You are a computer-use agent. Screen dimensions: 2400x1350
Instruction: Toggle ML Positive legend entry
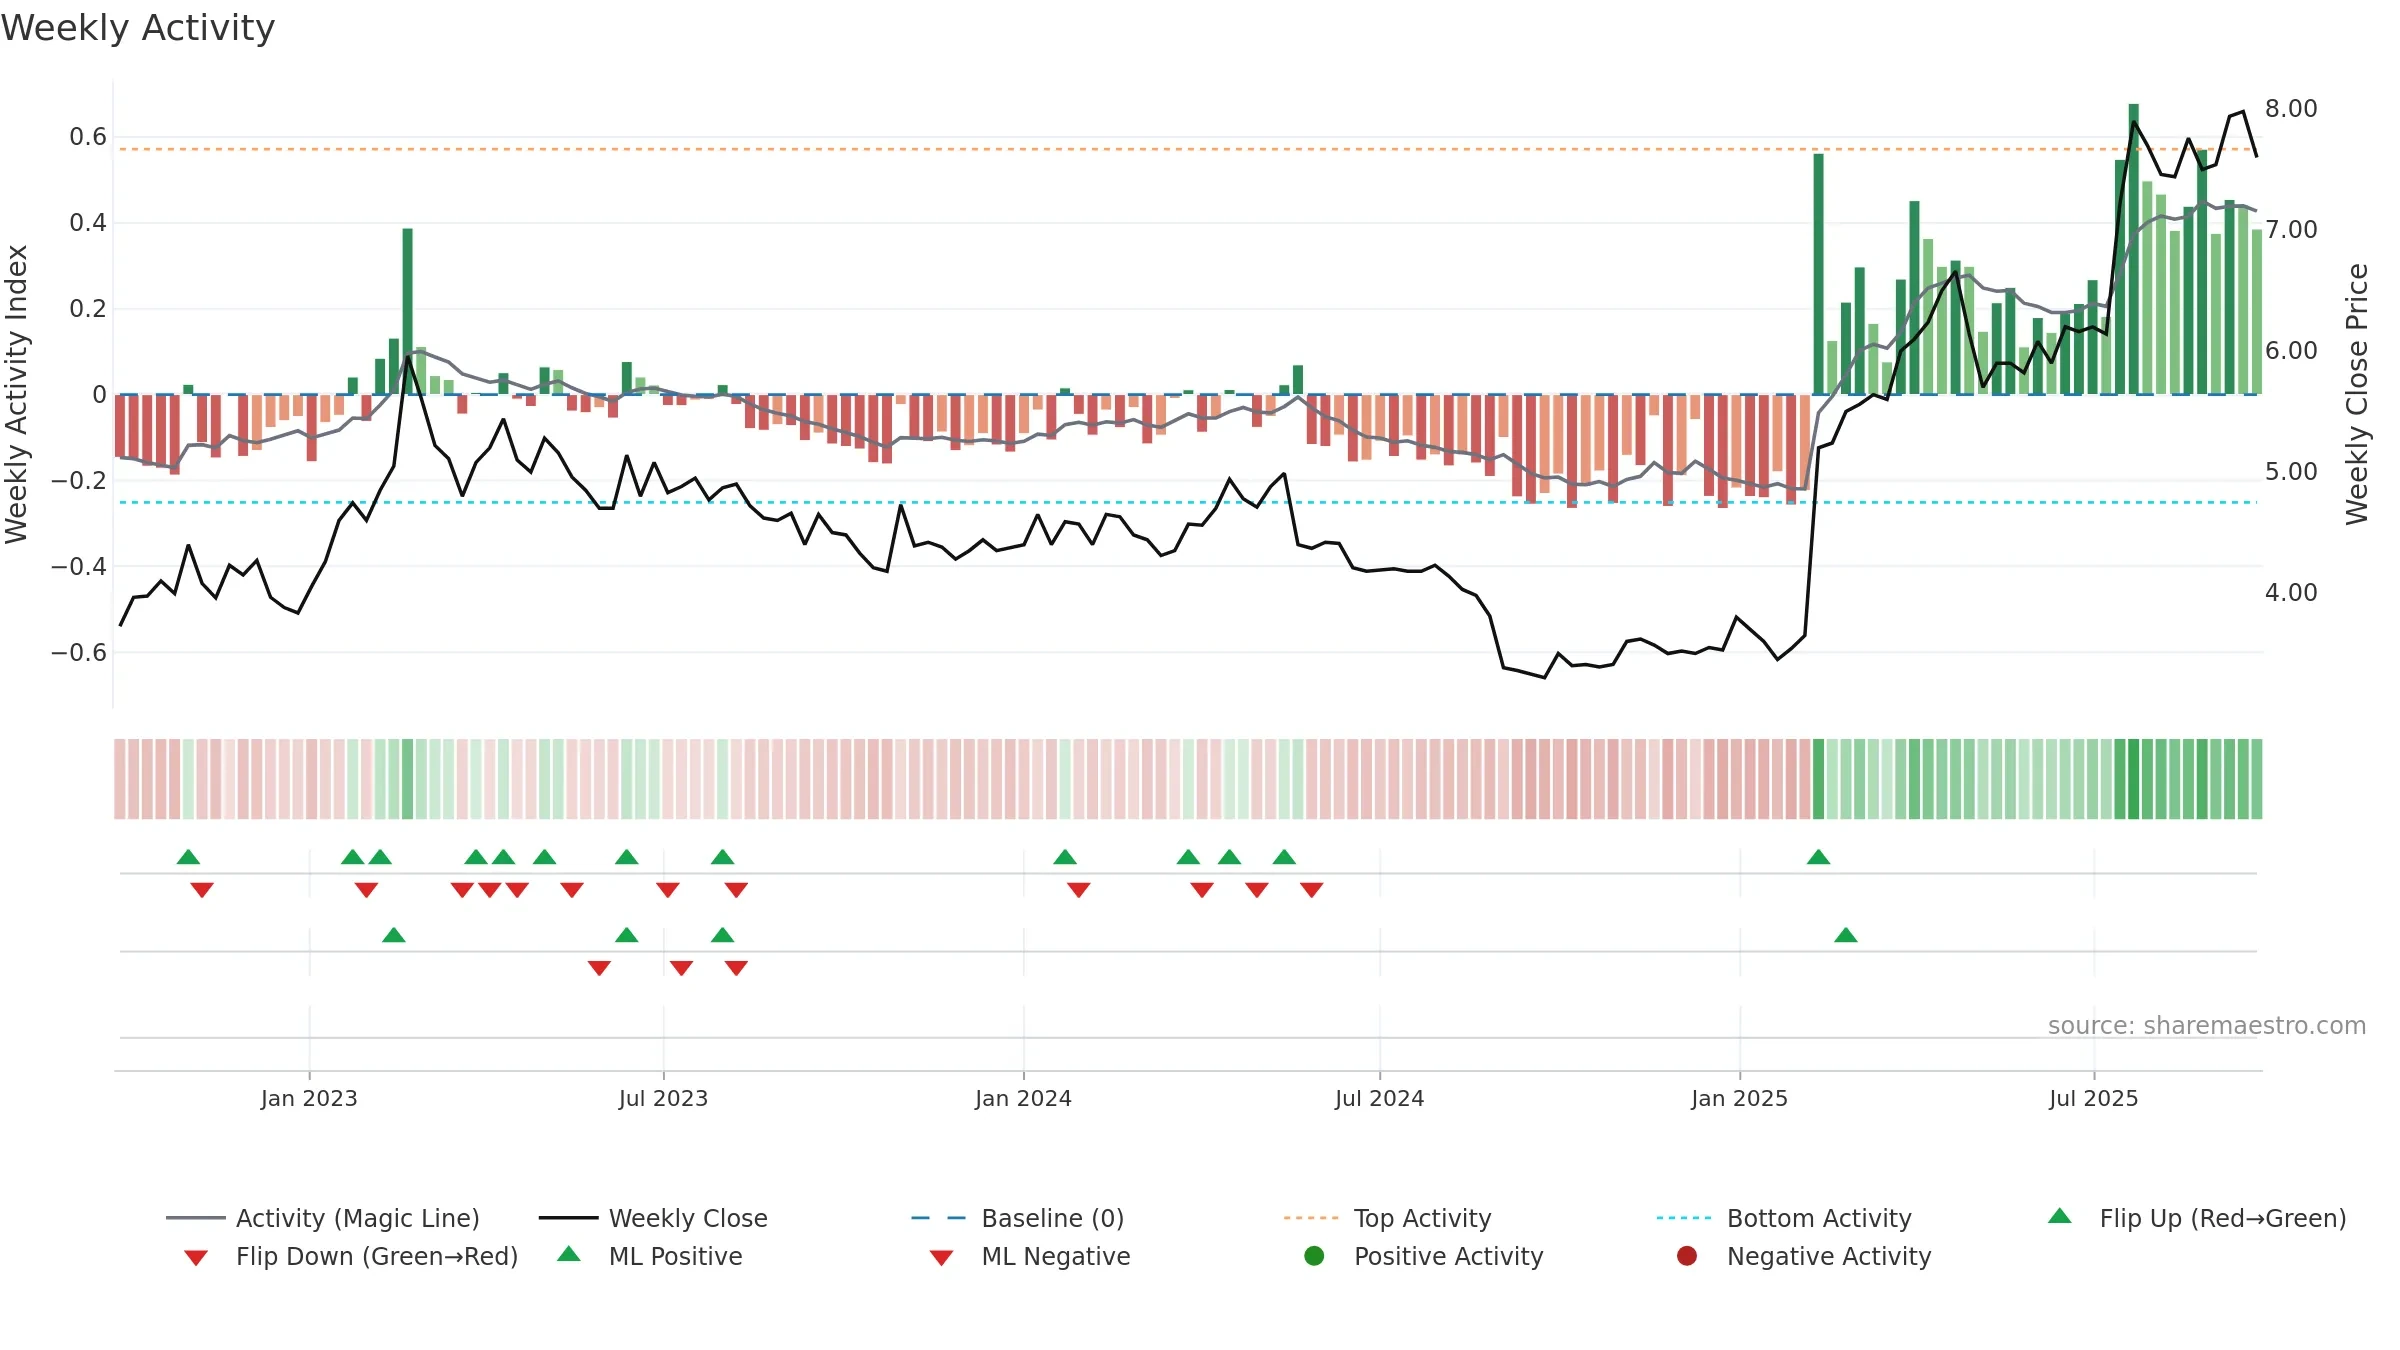(650, 1256)
